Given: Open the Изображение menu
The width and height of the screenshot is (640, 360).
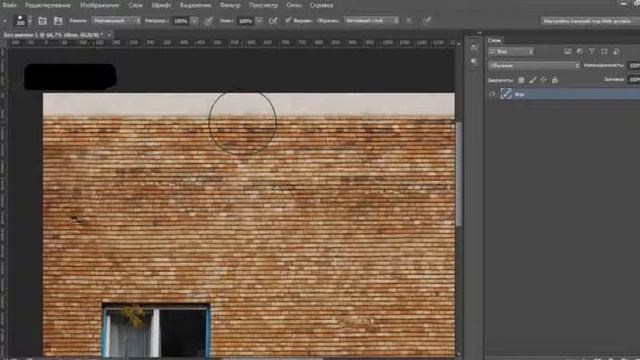Looking at the screenshot, I should pyautogui.click(x=100, y=5).
